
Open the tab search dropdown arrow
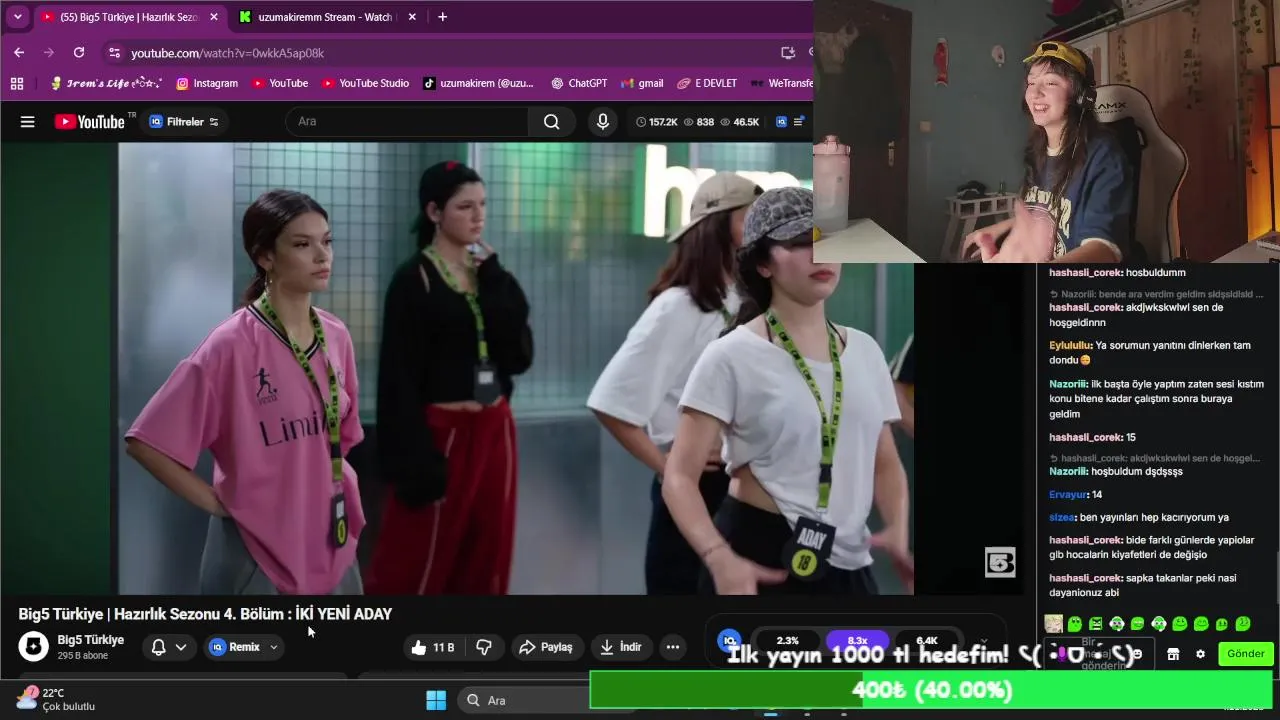tap(17, 17)
